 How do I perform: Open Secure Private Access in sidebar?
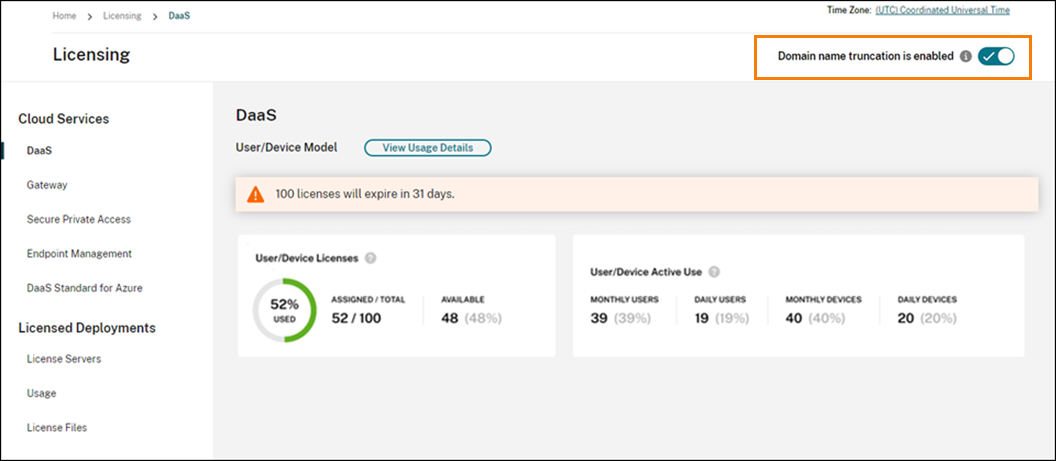[x=79, y=219]
